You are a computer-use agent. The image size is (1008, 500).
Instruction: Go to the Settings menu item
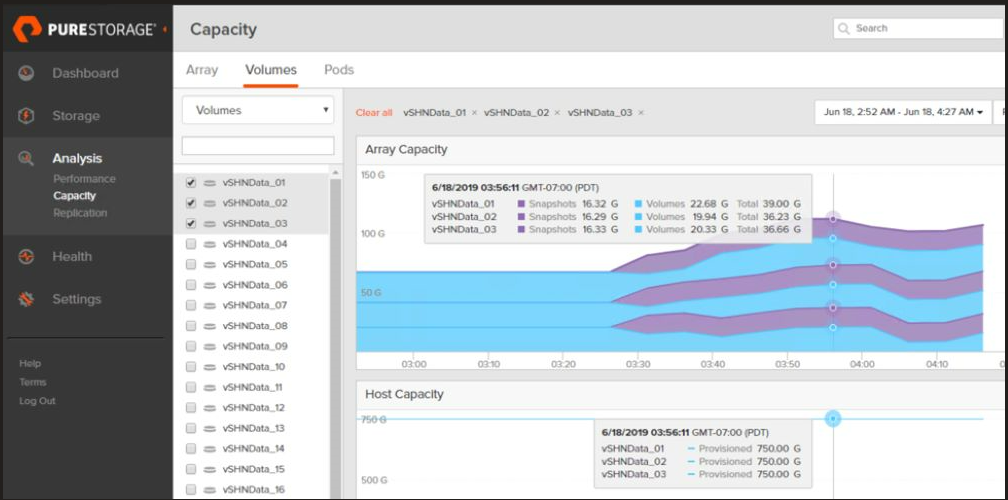pos(76,299)
